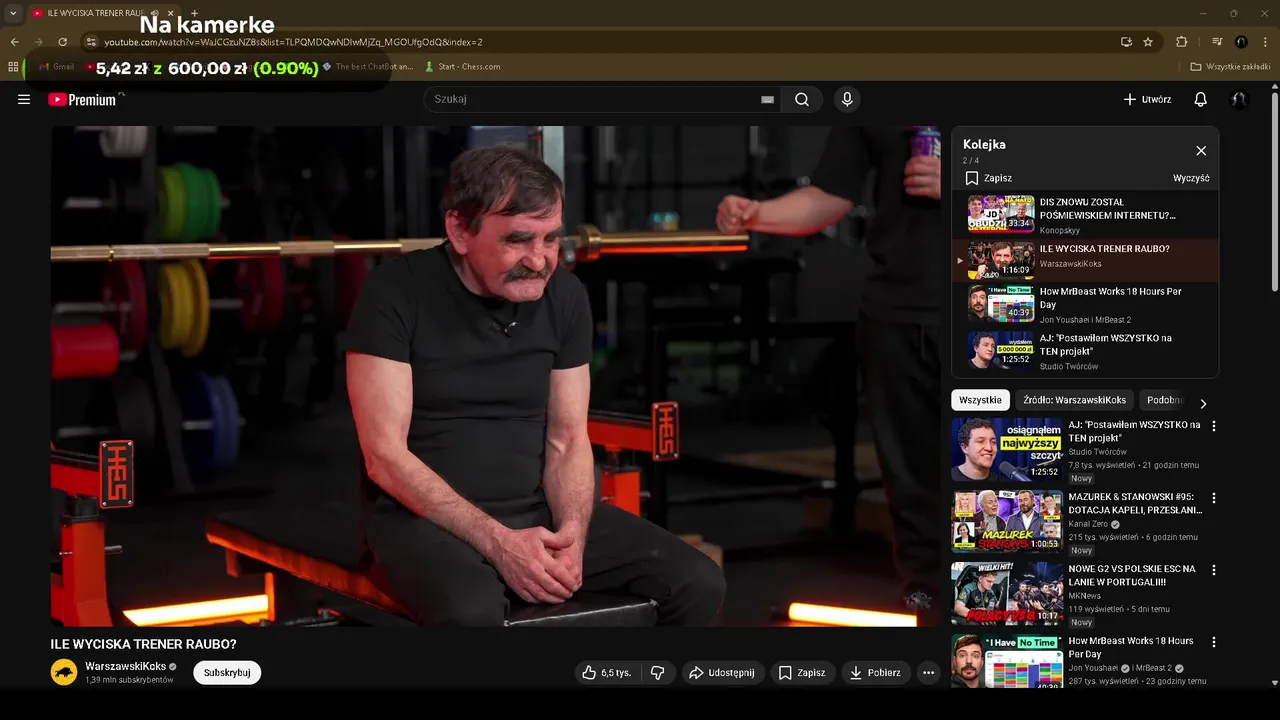Like the video with 6,5 tys.

pos(607,673)
